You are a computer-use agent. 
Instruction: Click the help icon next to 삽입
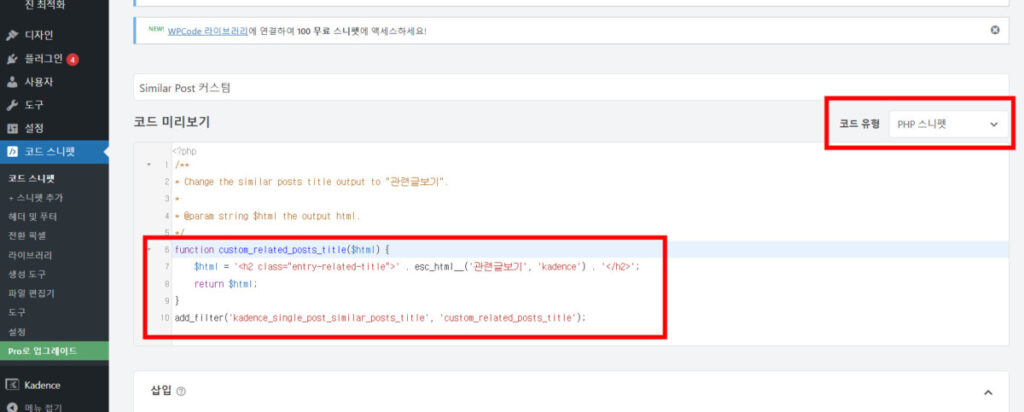(x=181, y=391)
